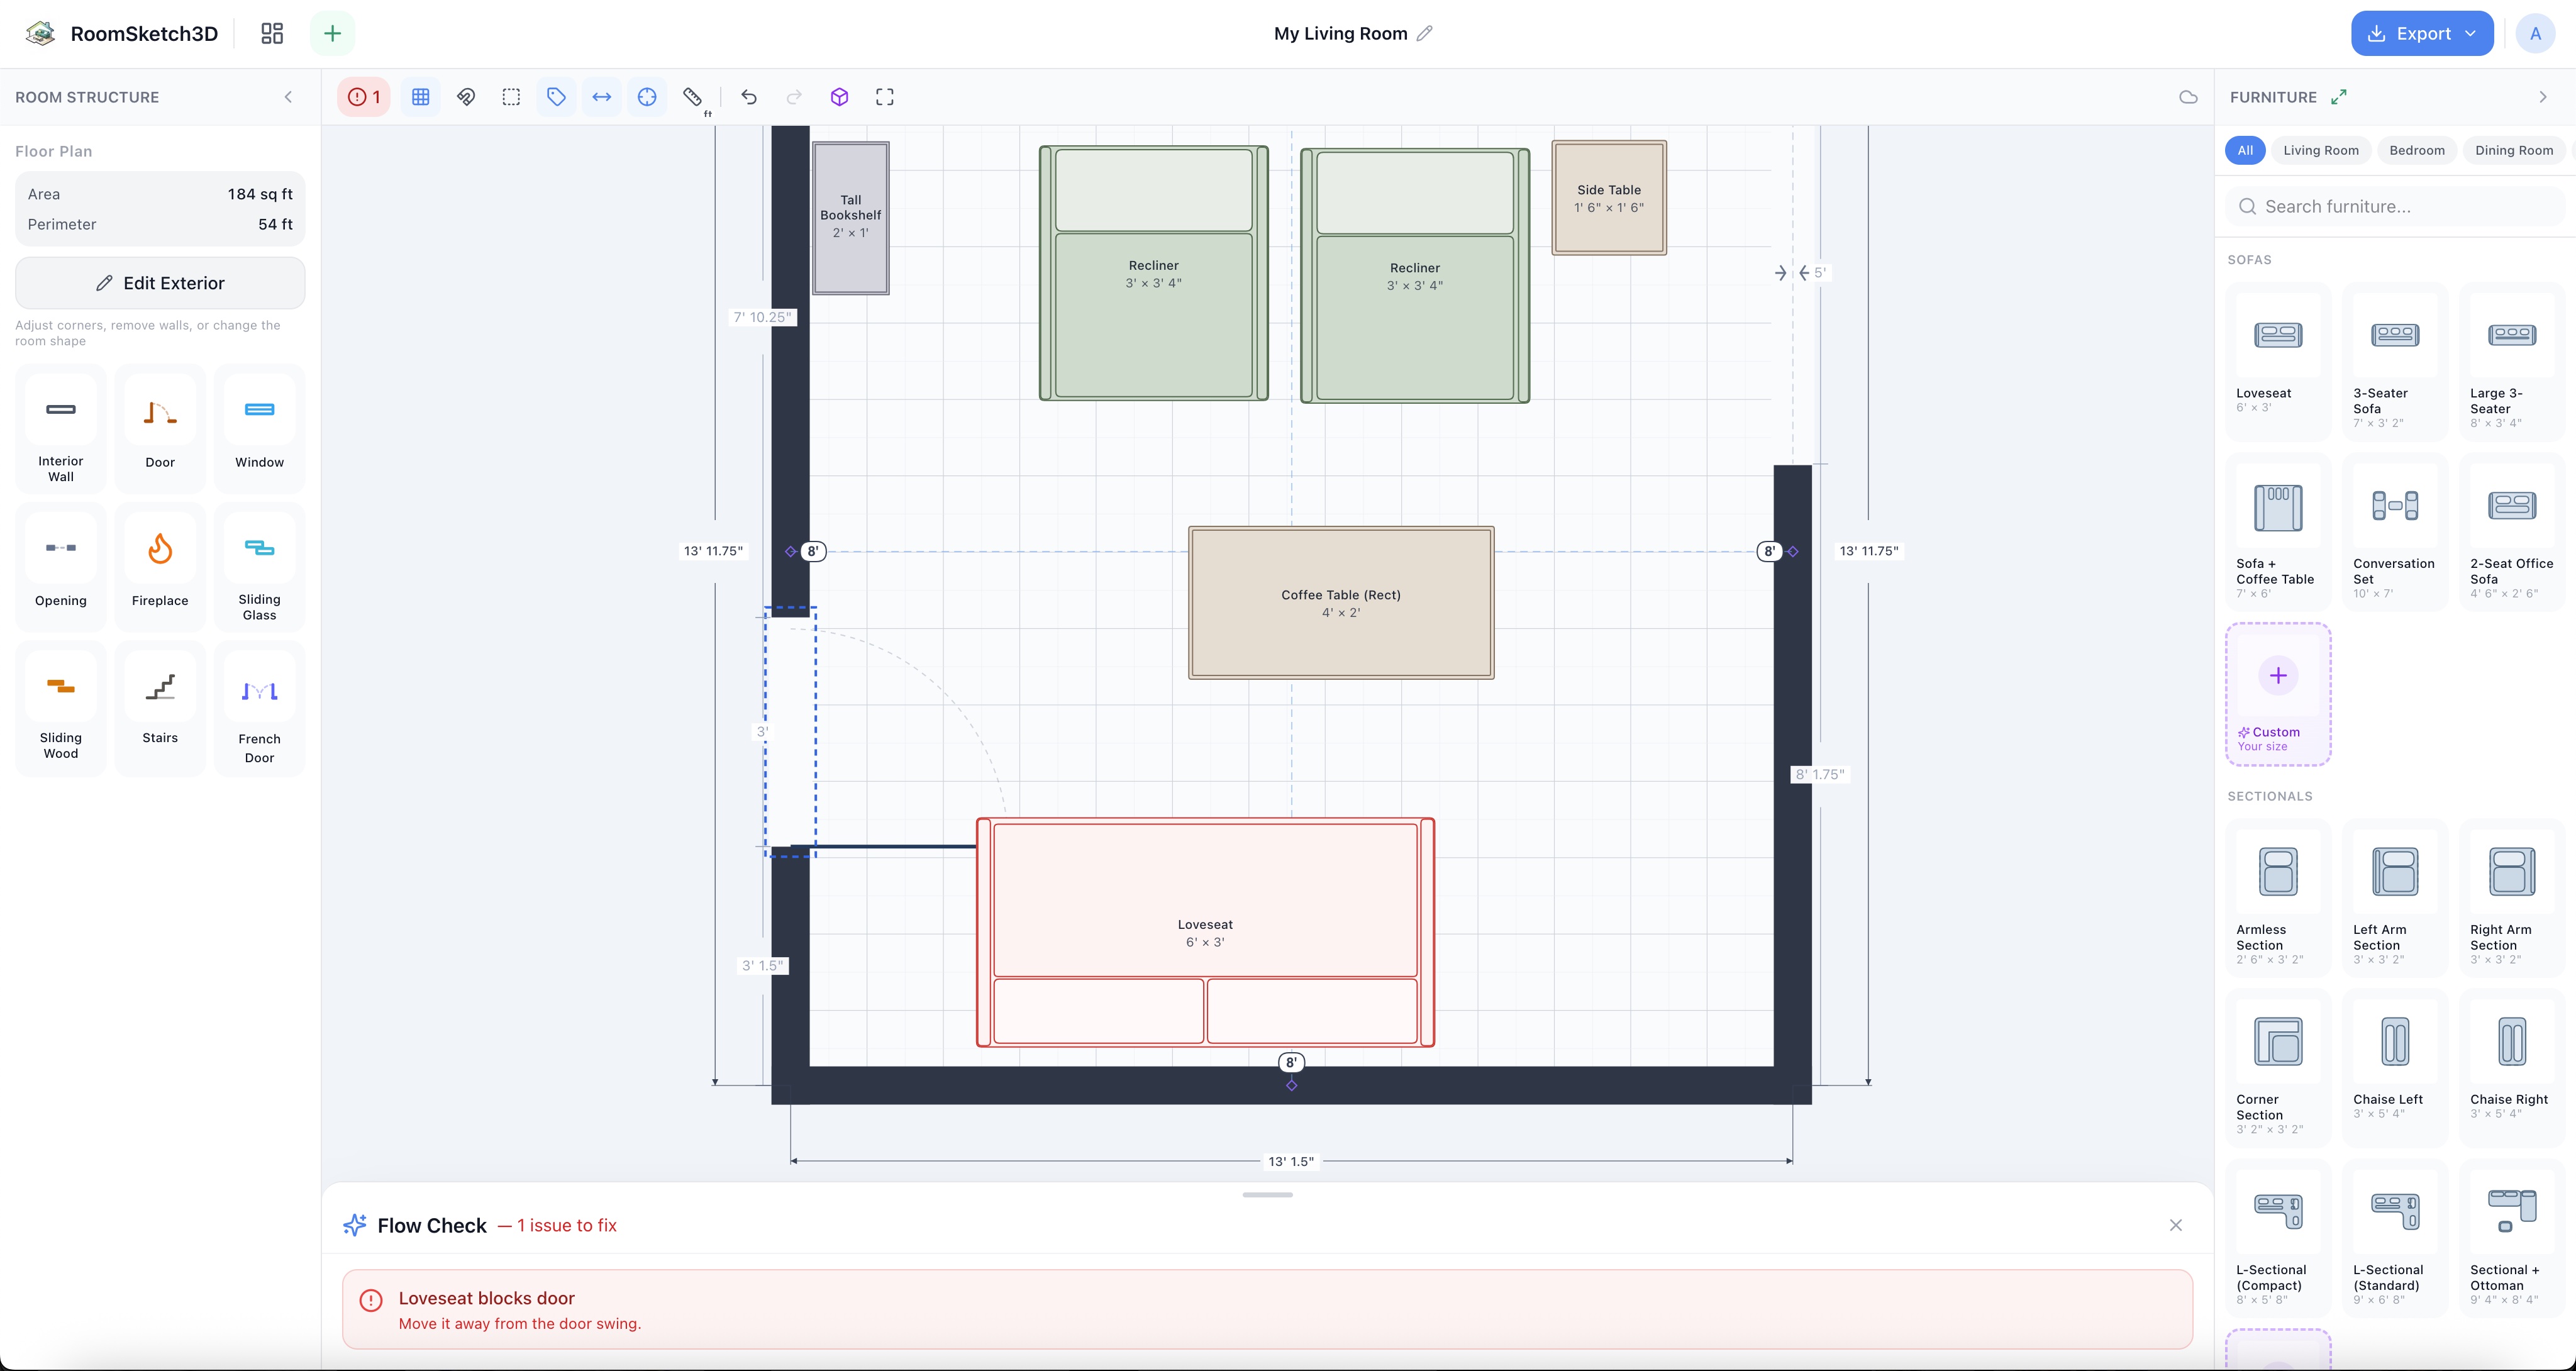Toggle the grid display
2576x1371 pixels.
421,97
